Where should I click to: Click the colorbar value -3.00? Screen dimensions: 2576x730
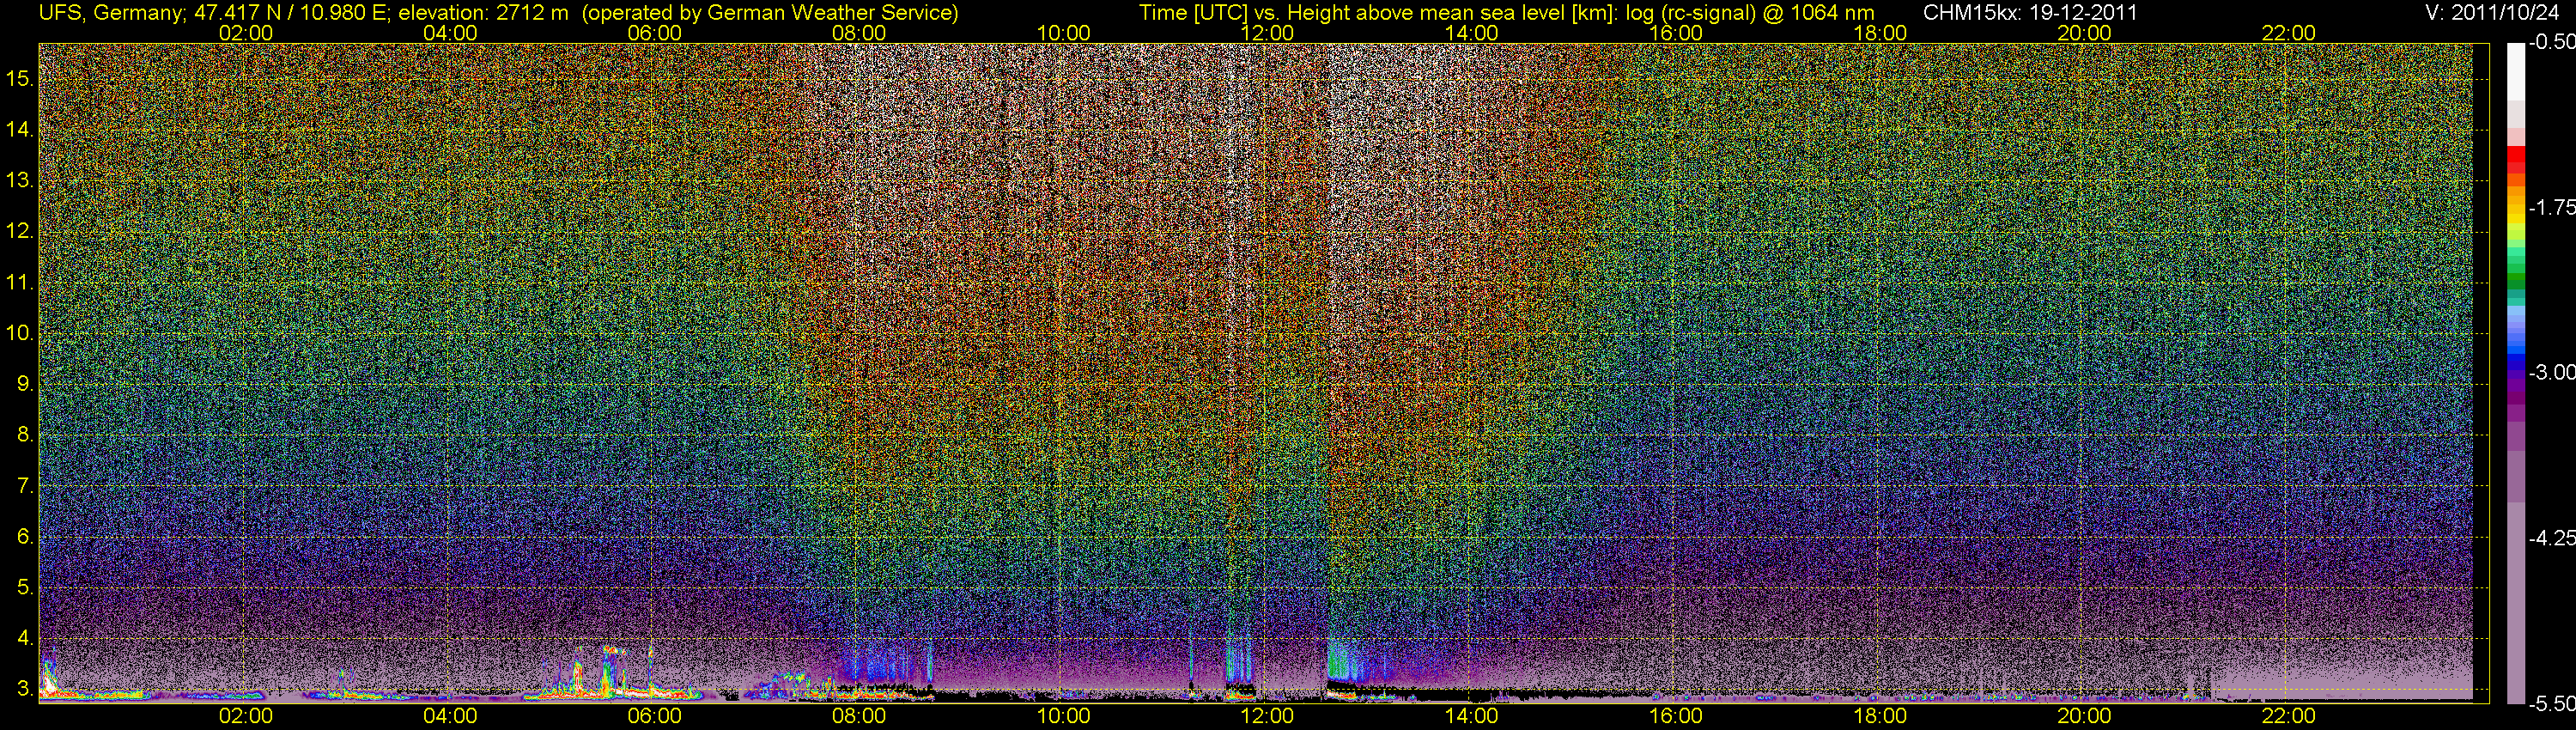coord(2551,372)
